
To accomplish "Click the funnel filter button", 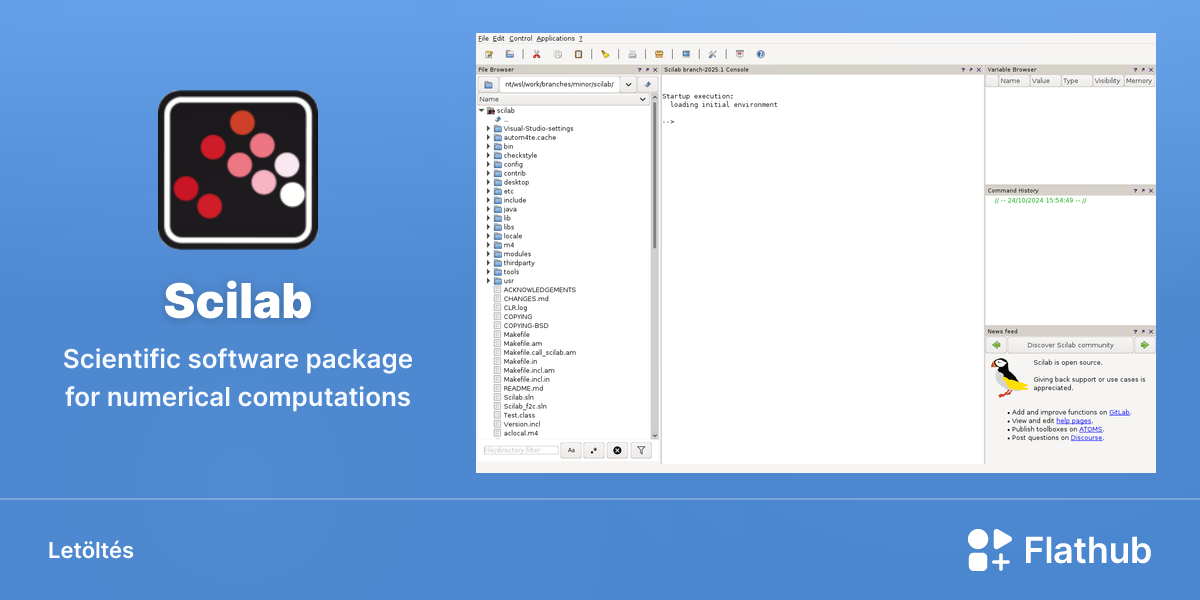I will (x=642, y=450).
